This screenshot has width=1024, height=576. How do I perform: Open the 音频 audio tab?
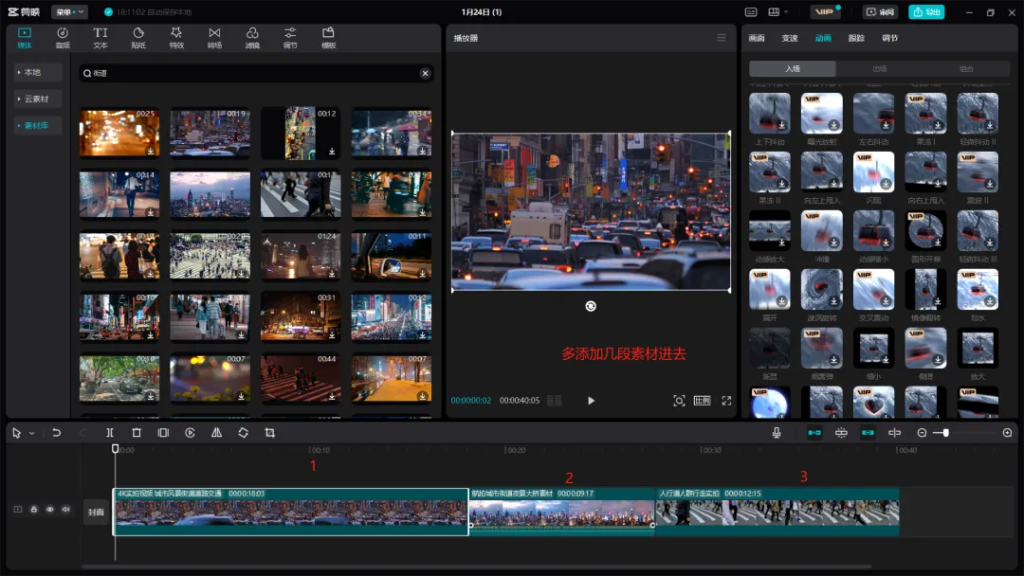point(62,38)
